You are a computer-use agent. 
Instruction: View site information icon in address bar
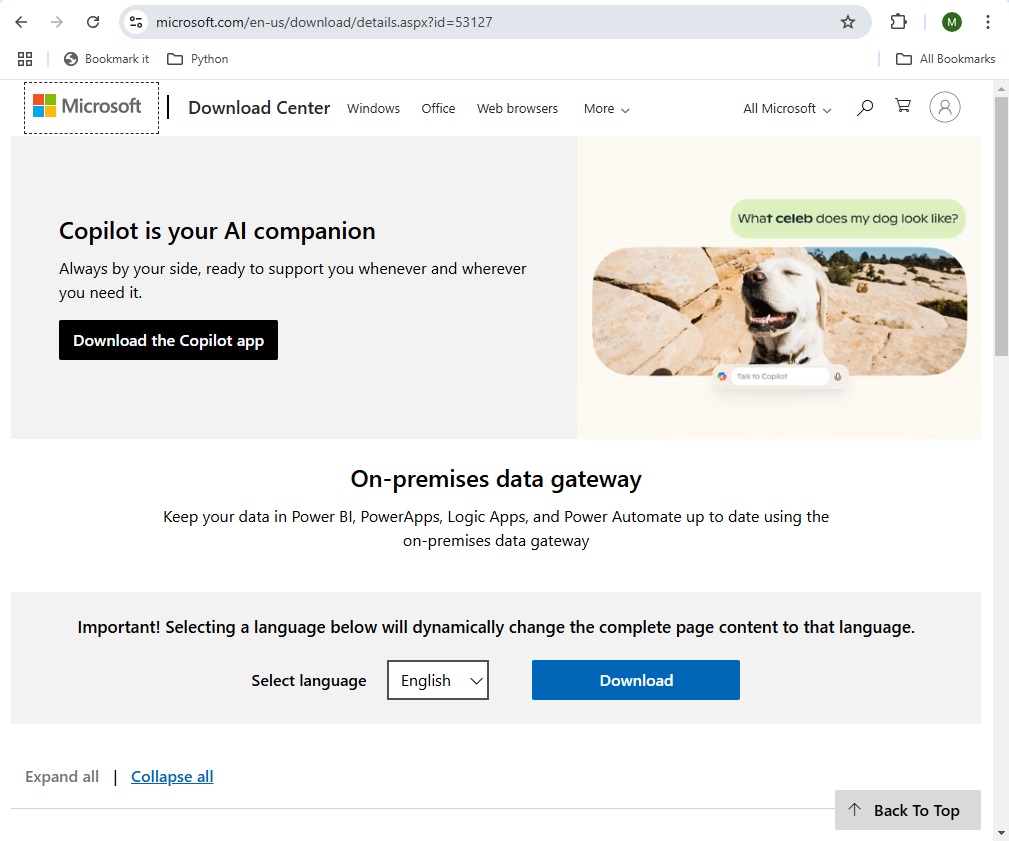tap(136, 22)
